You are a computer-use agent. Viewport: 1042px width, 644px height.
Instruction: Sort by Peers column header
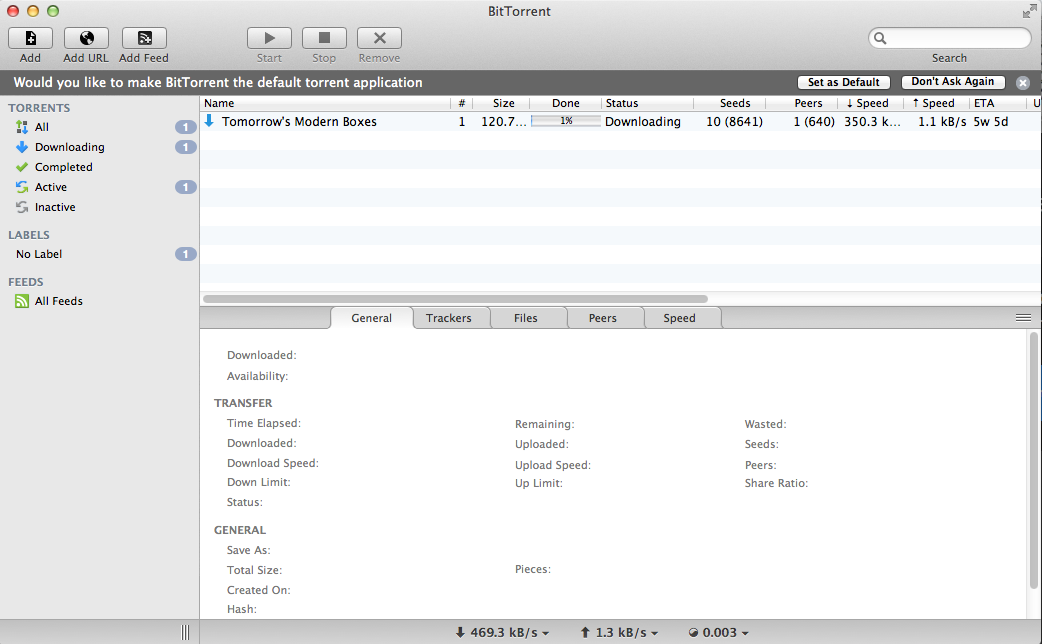coord(802,103)
